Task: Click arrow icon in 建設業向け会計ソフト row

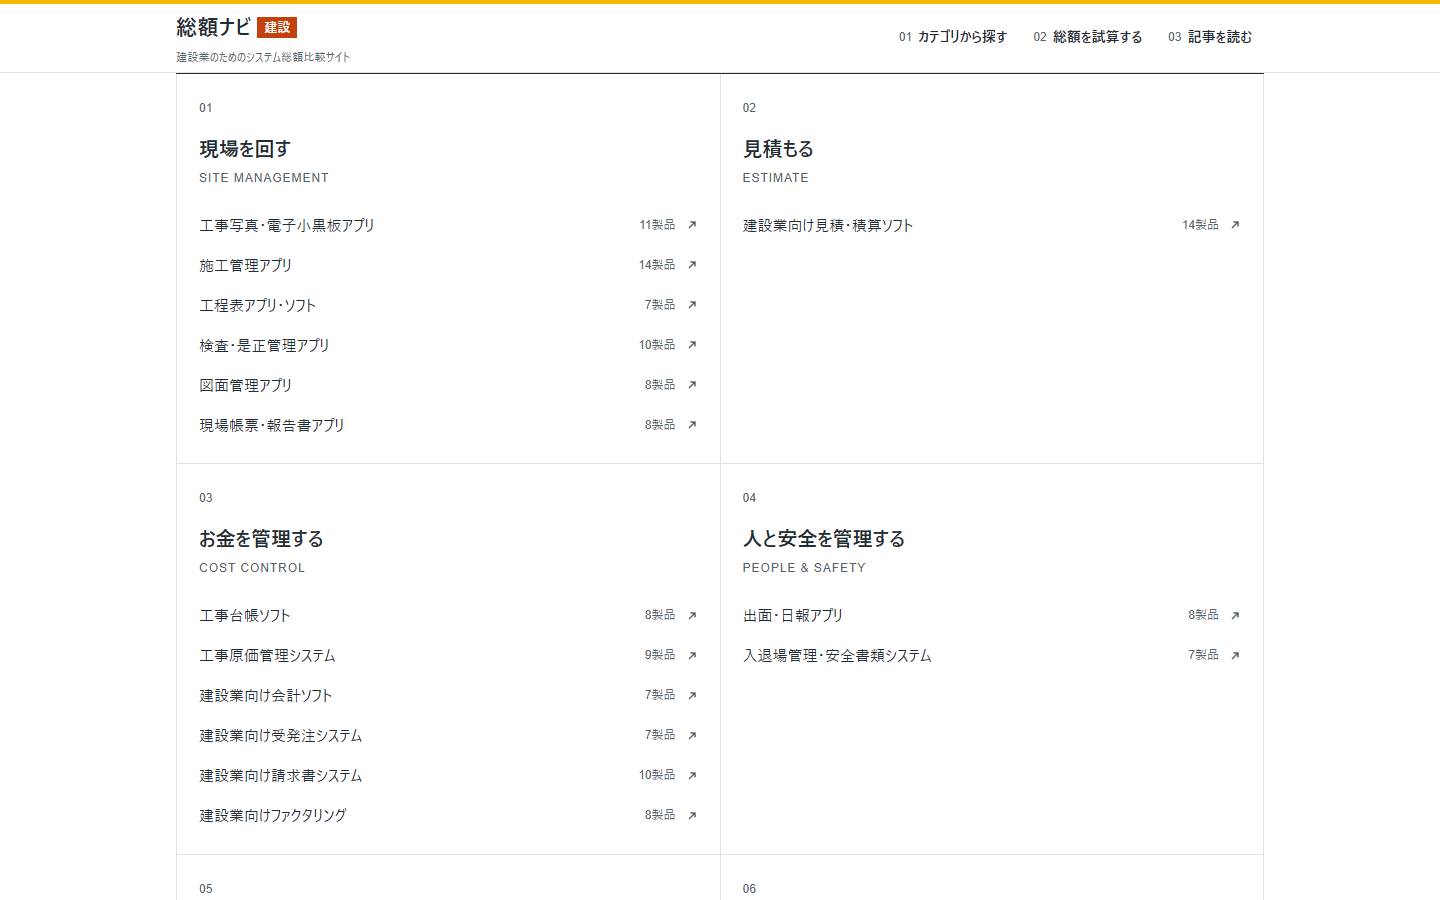Action: [692, 695]
